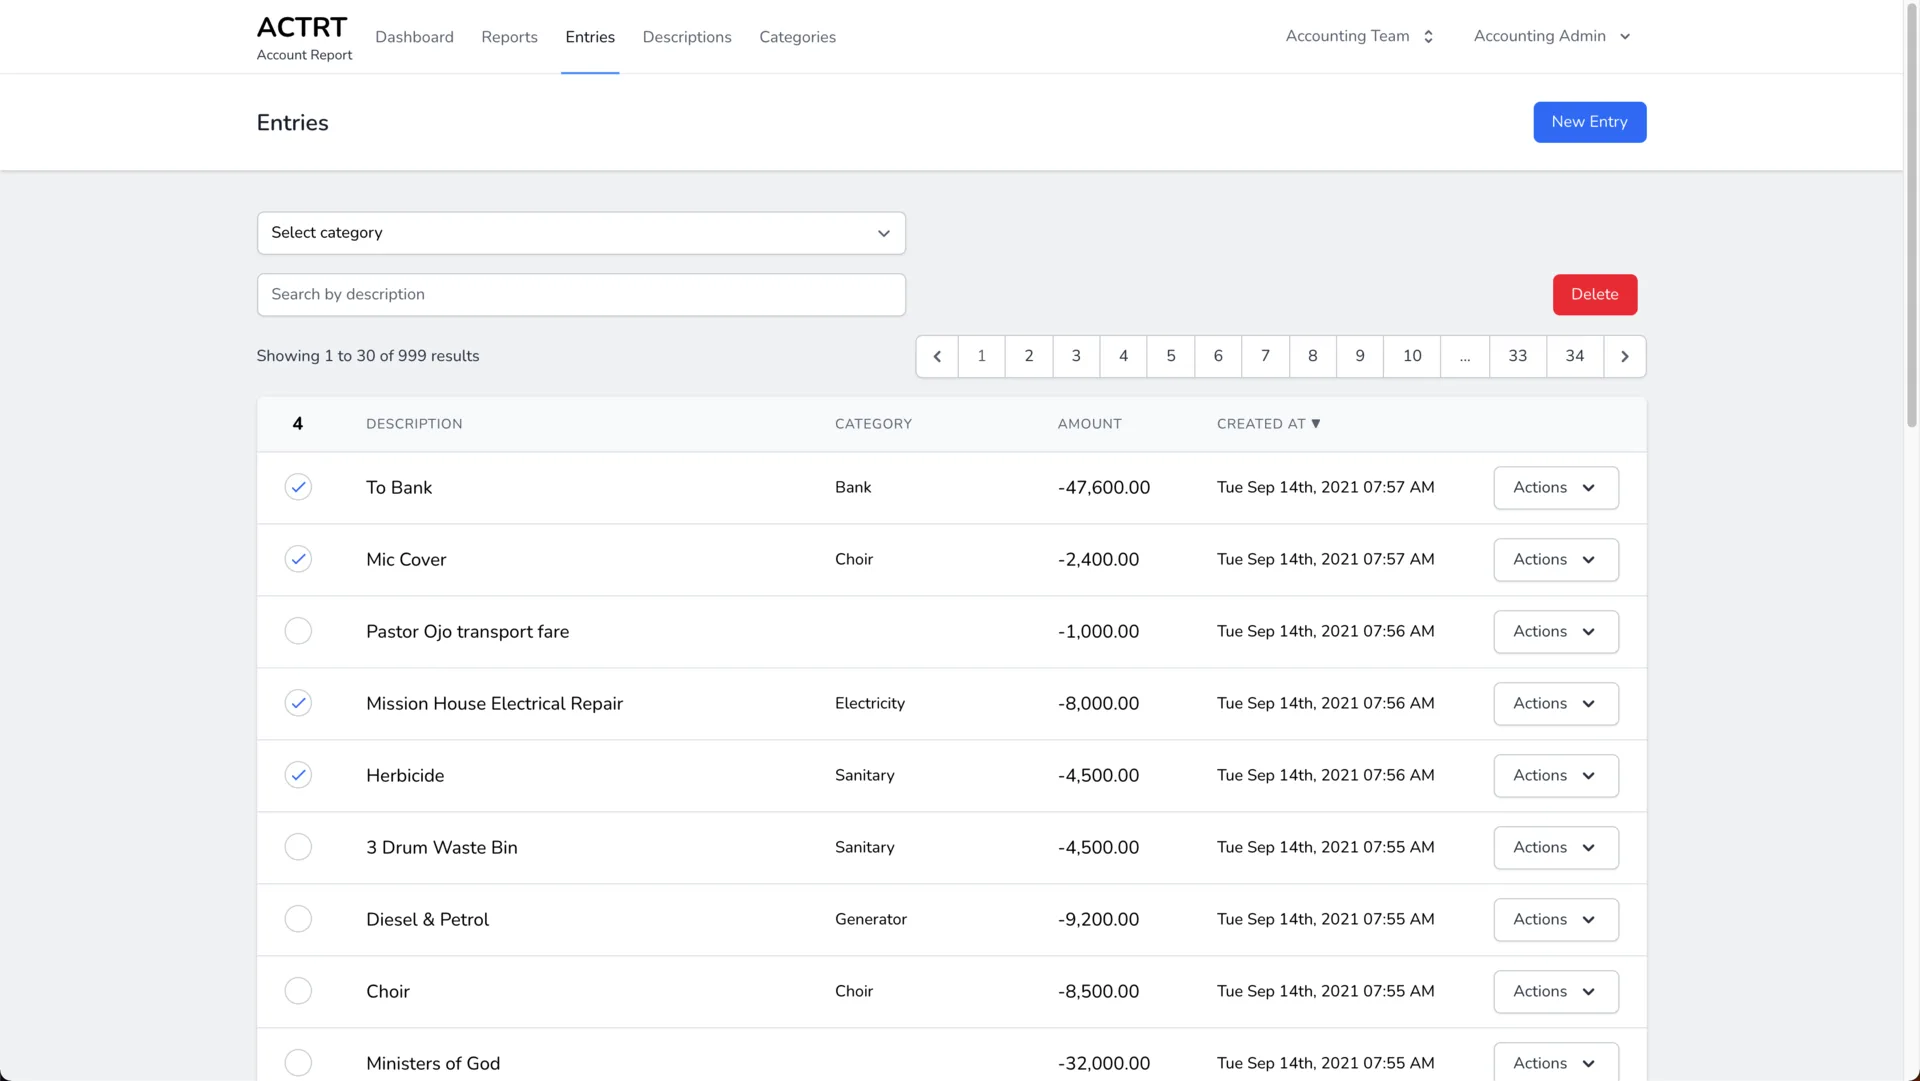
Task: Select the 3 Drum Waste Bin entry
Action: (298, 847)
